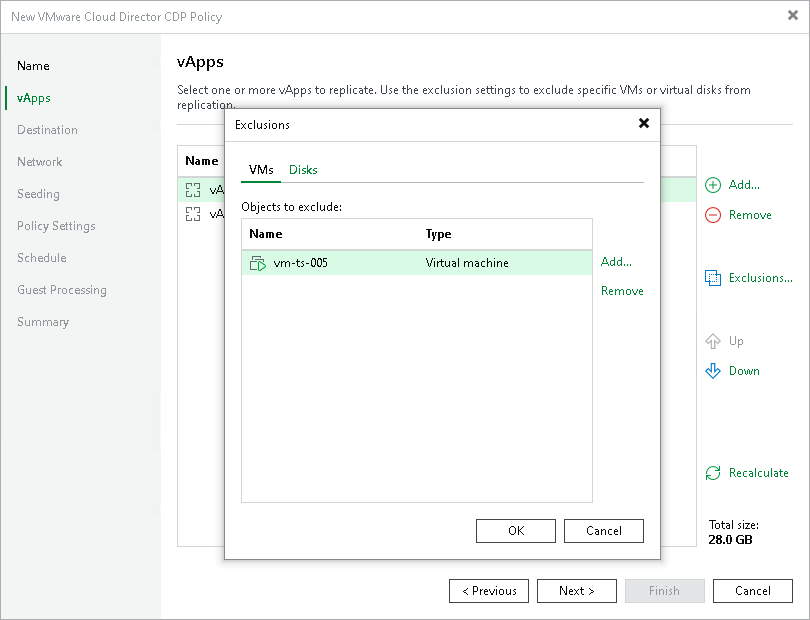Click the vApps list Name column header
Image resolution: width=810 pixels, height=620 pixels.
[201, 161]
